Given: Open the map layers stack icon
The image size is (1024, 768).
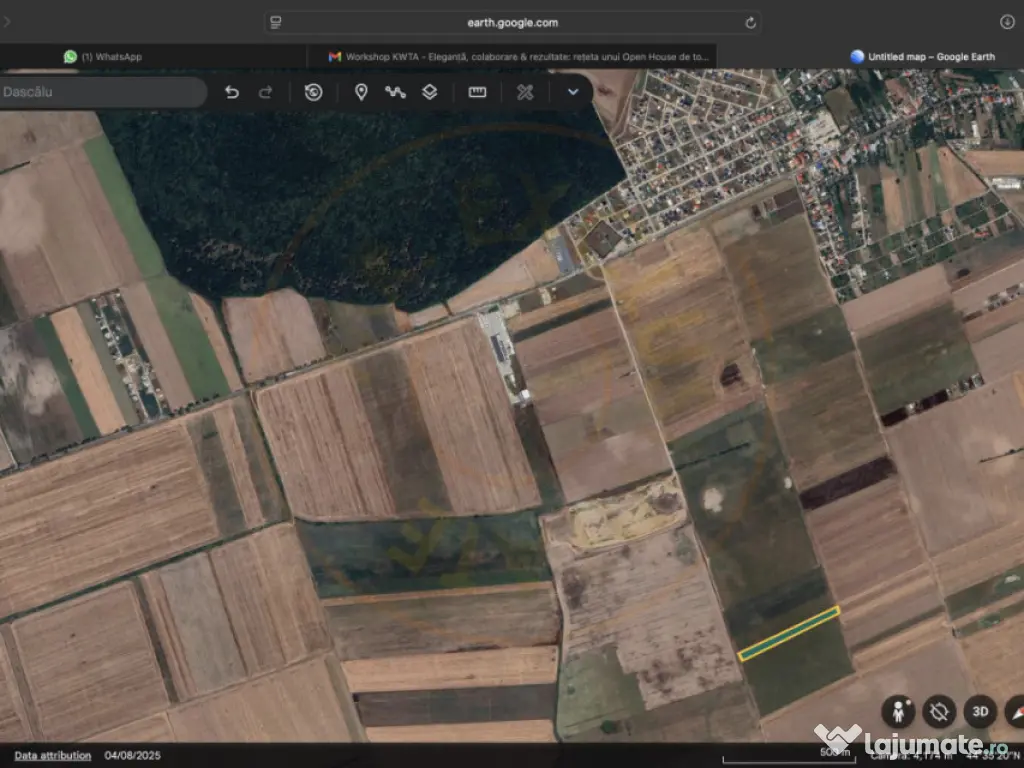Looking at the screenshot, I should [x=429, y=92].
